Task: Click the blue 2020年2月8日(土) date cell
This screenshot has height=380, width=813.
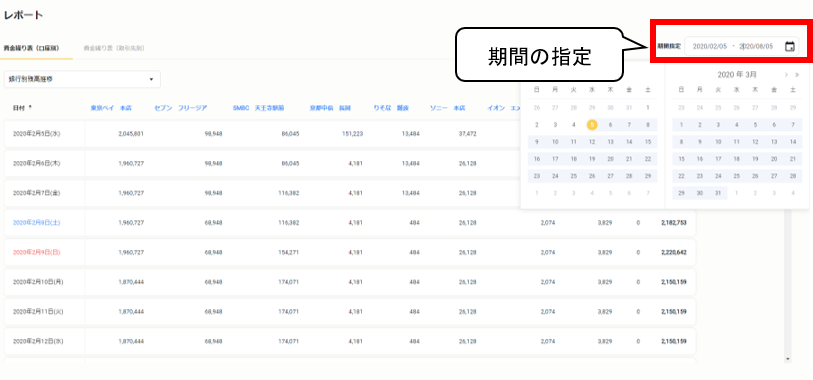Action: (37, 222)
